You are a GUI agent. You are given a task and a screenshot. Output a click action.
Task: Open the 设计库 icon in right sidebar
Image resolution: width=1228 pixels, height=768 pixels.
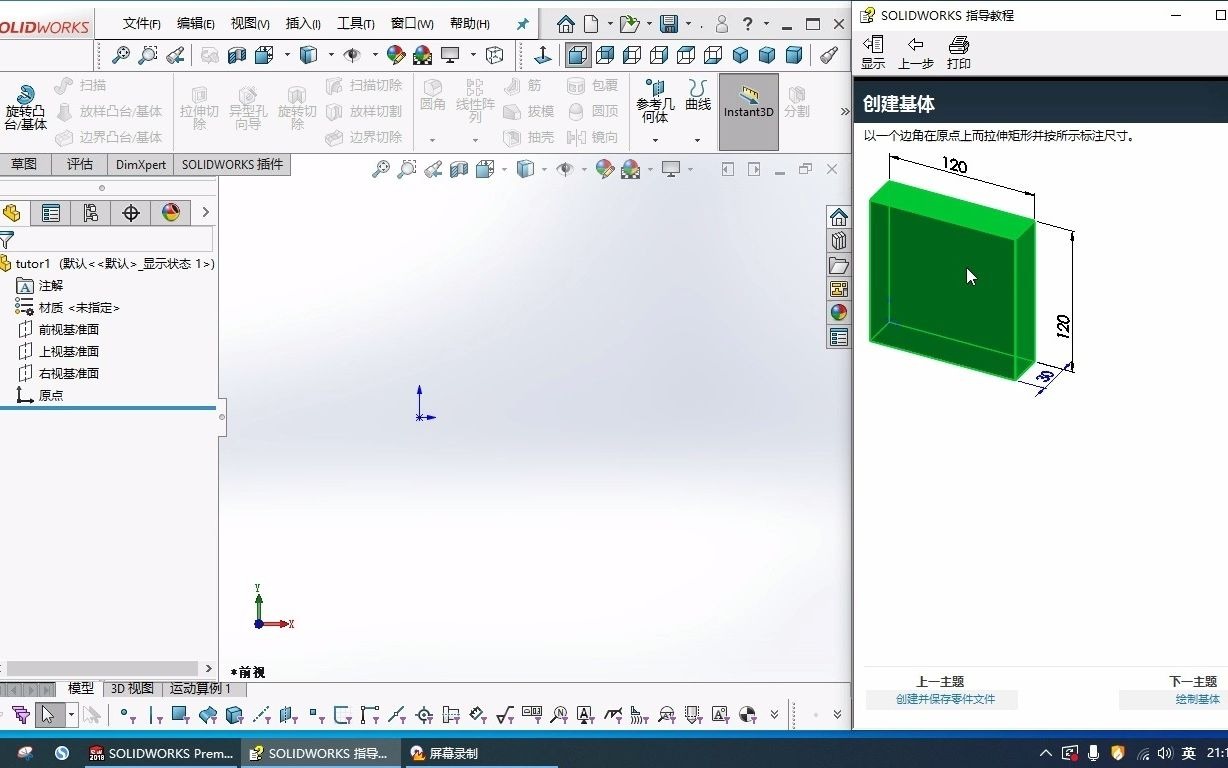point(838,240)
